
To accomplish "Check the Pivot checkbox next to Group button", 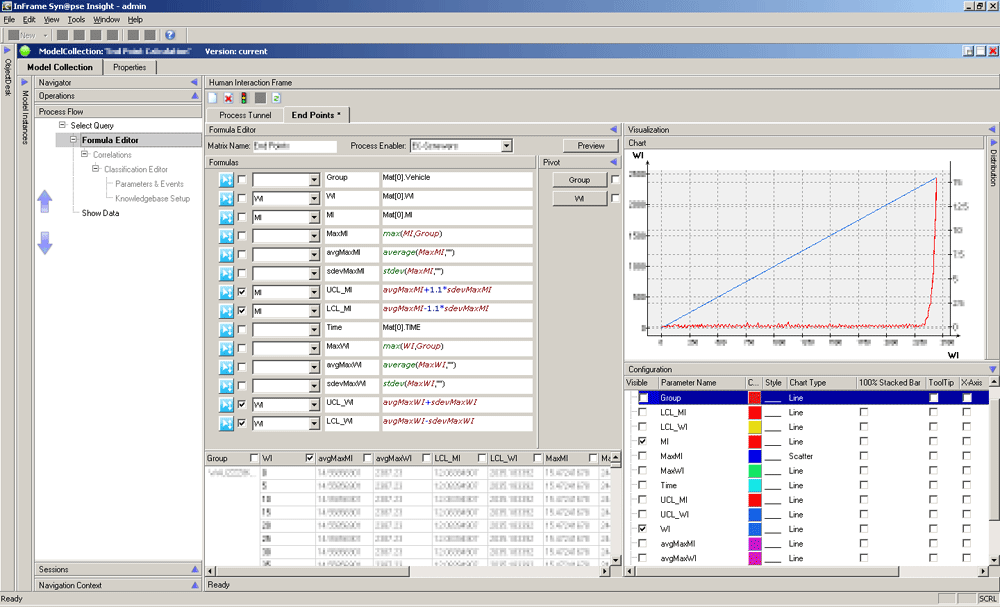I will pyautogui.click(x=614, y=180).
